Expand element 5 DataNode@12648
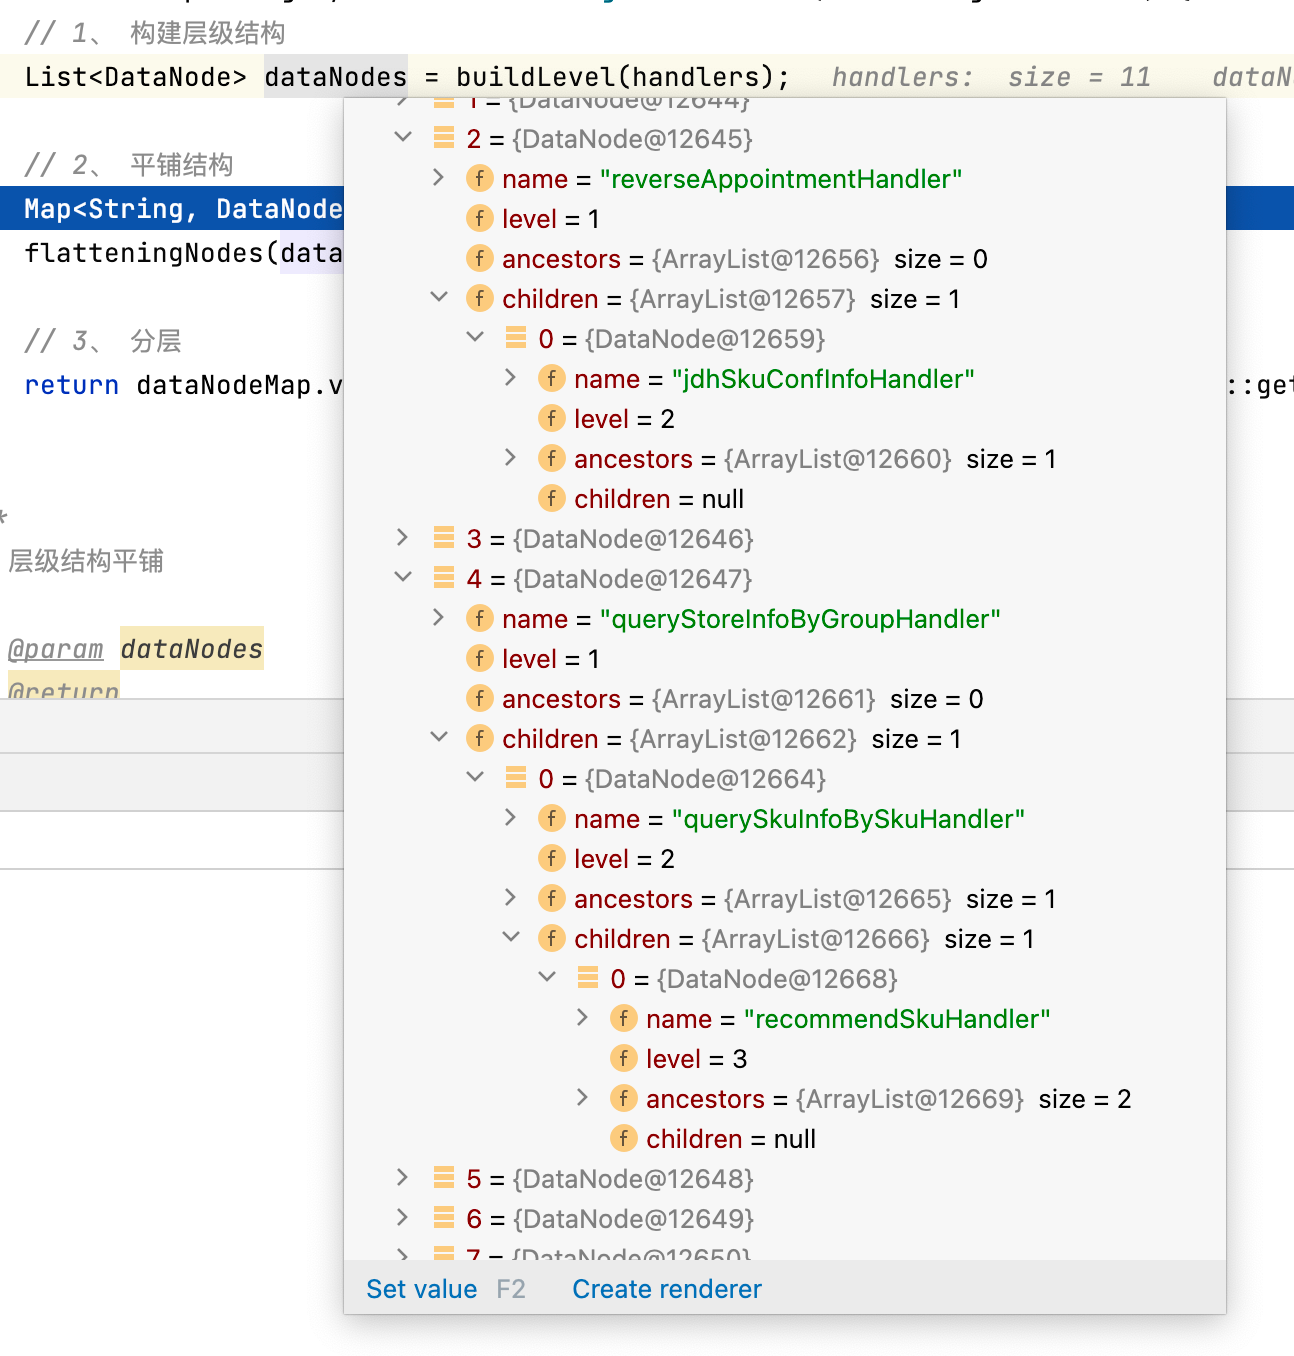Screen dimensions: 1294x1356 tap(403, 1177)
